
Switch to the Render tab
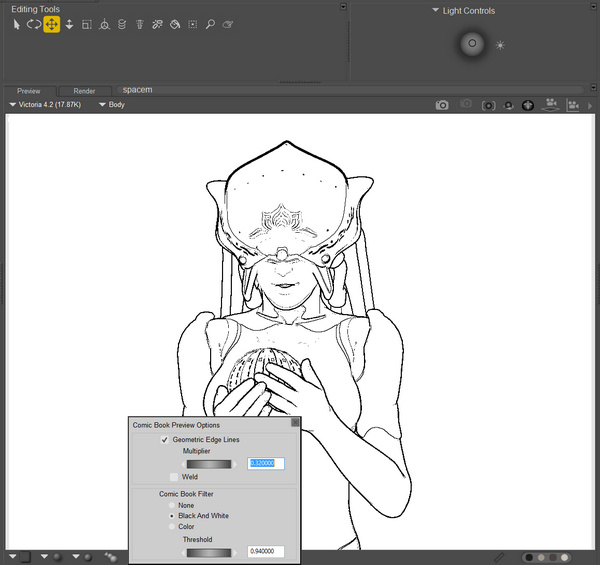[x=84, y=90]
